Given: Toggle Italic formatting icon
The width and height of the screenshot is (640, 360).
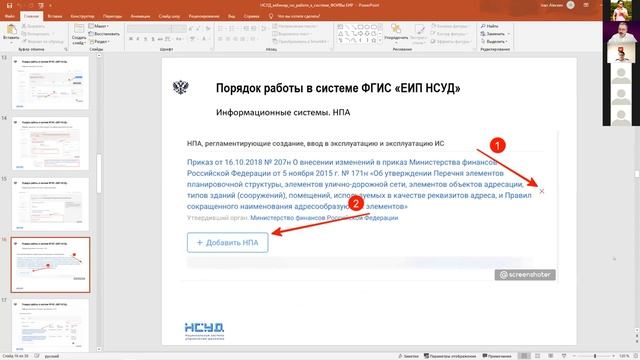Looking at the screenshot, I should pos(138,39).
